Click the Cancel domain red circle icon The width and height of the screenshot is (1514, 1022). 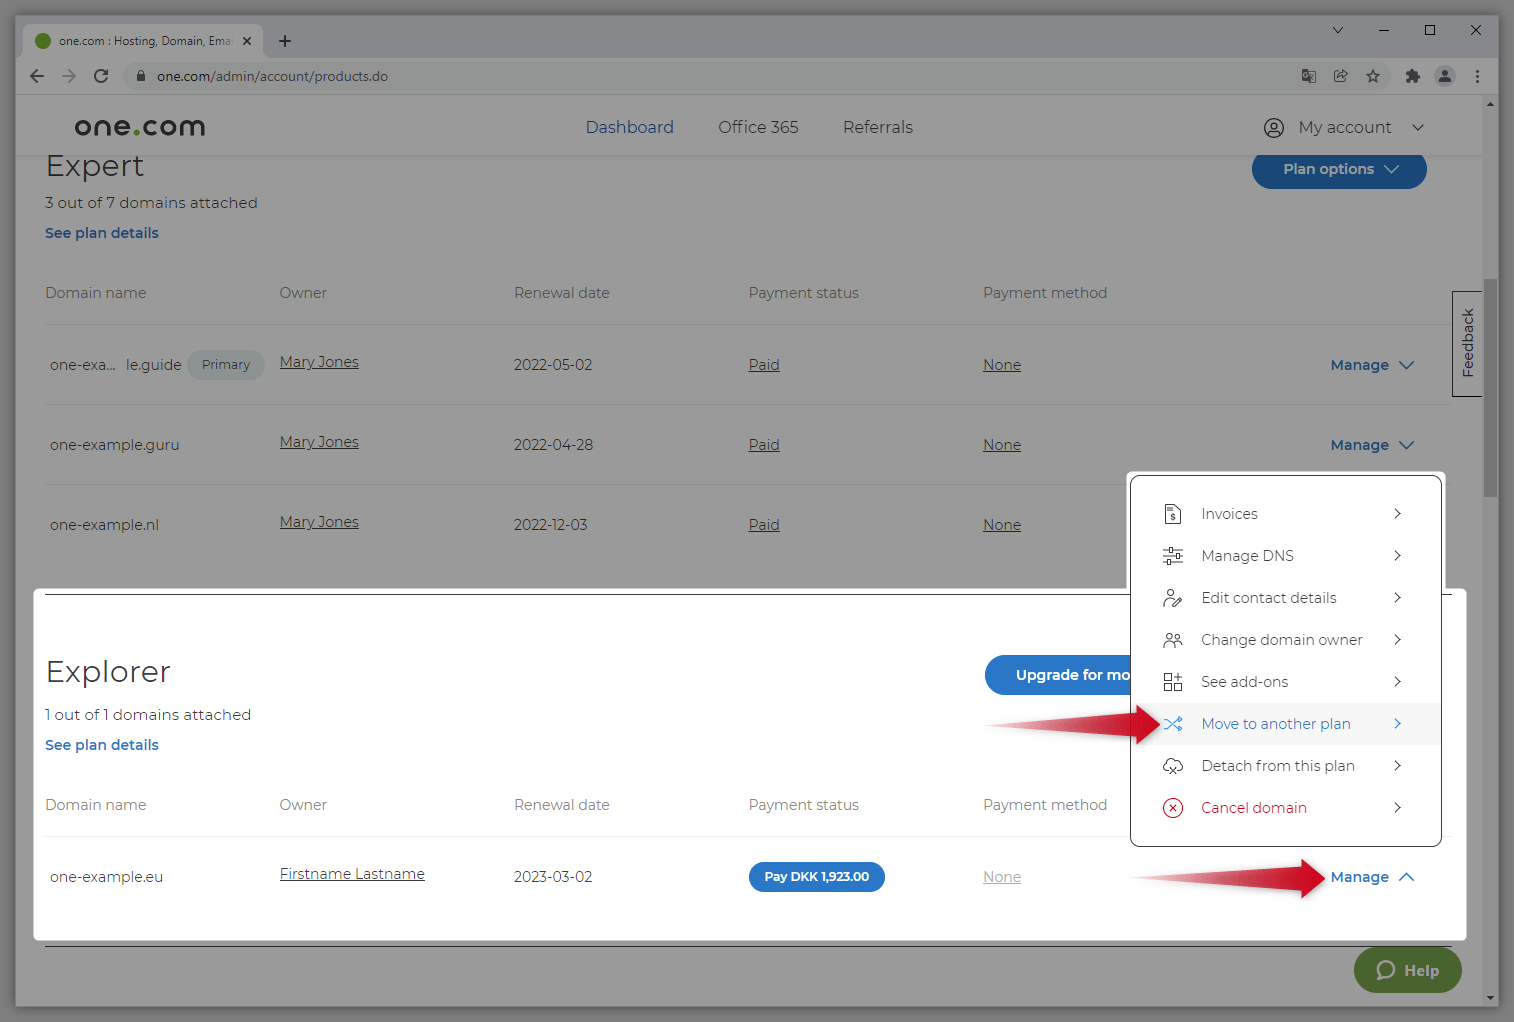[x=1172, y=807]
